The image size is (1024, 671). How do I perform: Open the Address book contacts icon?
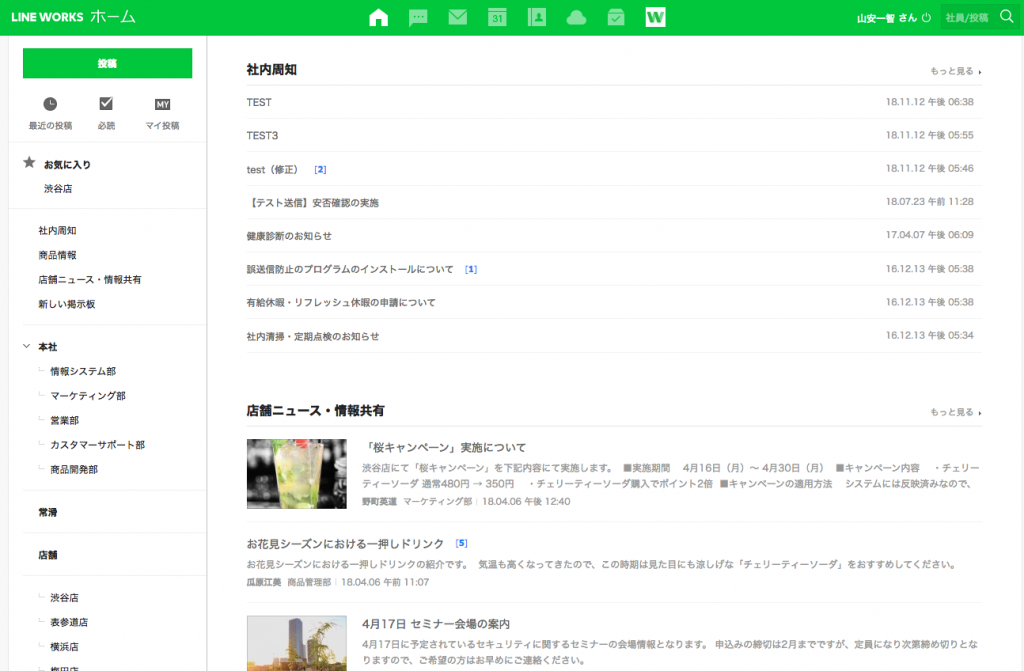click(x=537, y=17)
